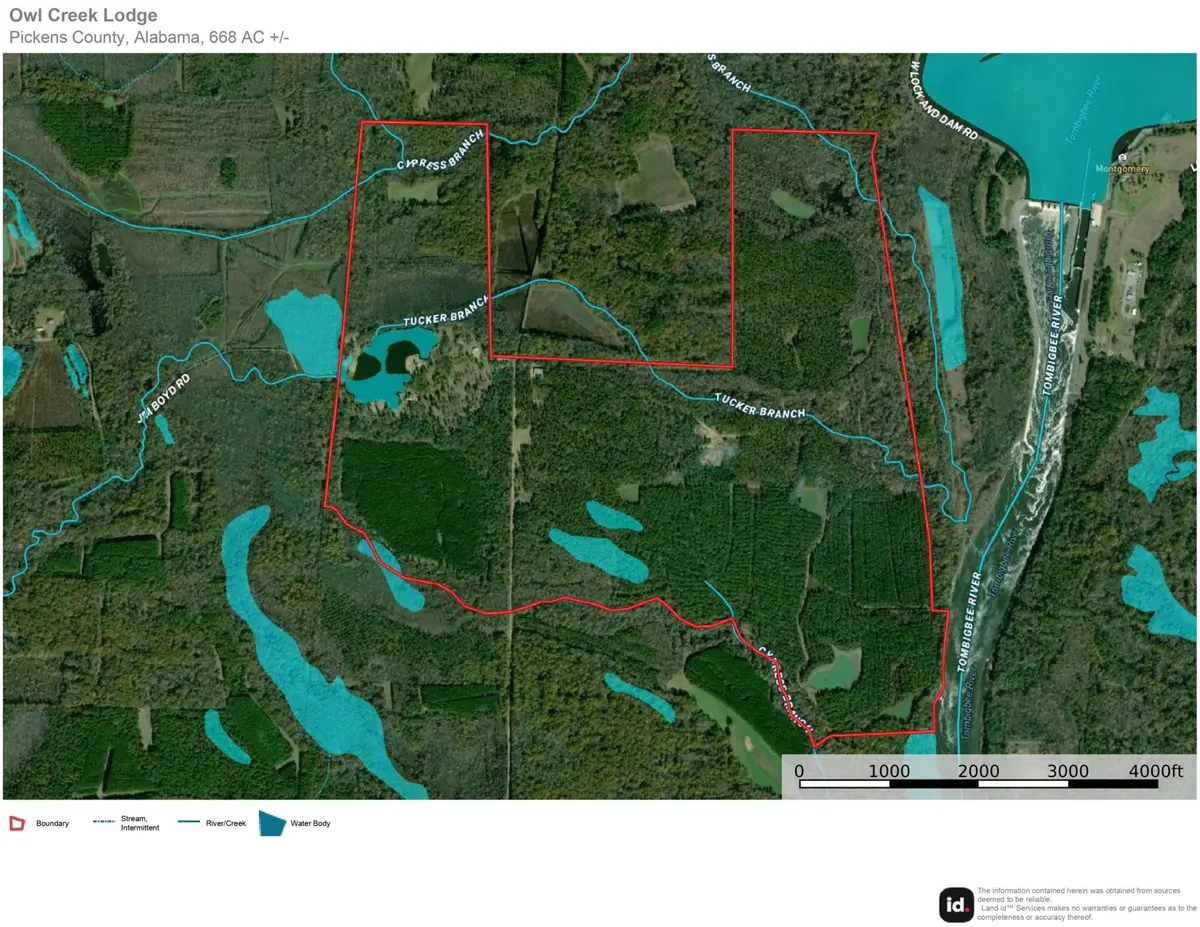Click the 1000 mark on scale bar
This screenshot has width=1200, height=927.
coord(889,771)
